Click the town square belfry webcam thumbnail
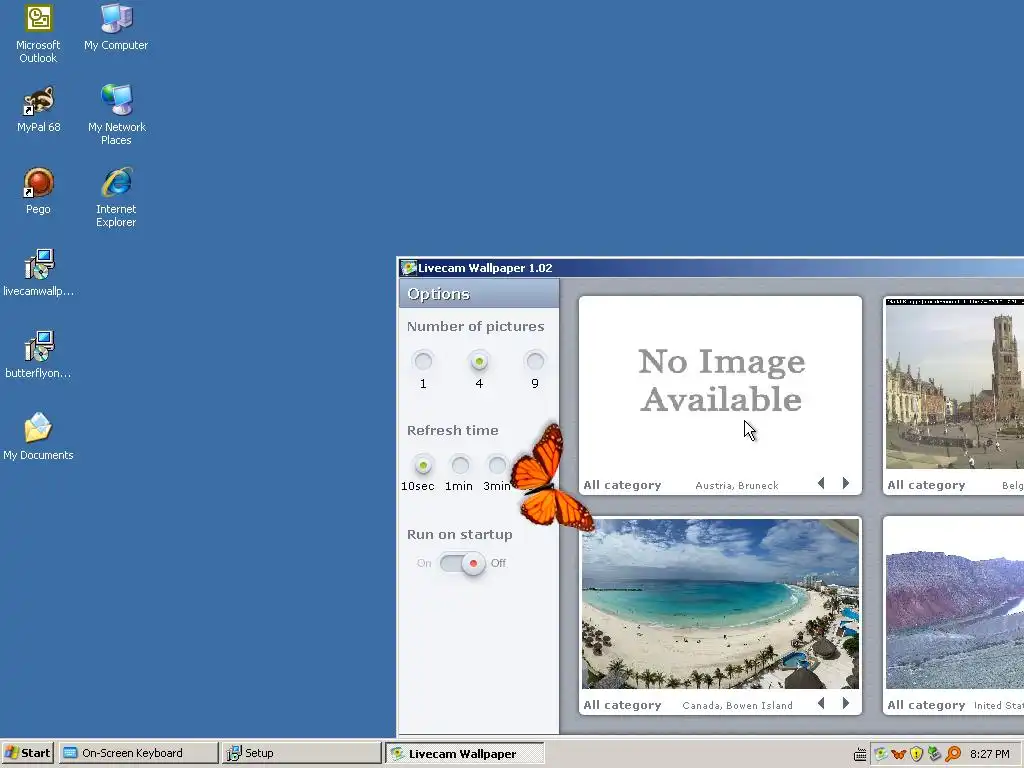The width and height of the screenshot is (1024, 768). (x=955, y=384)
